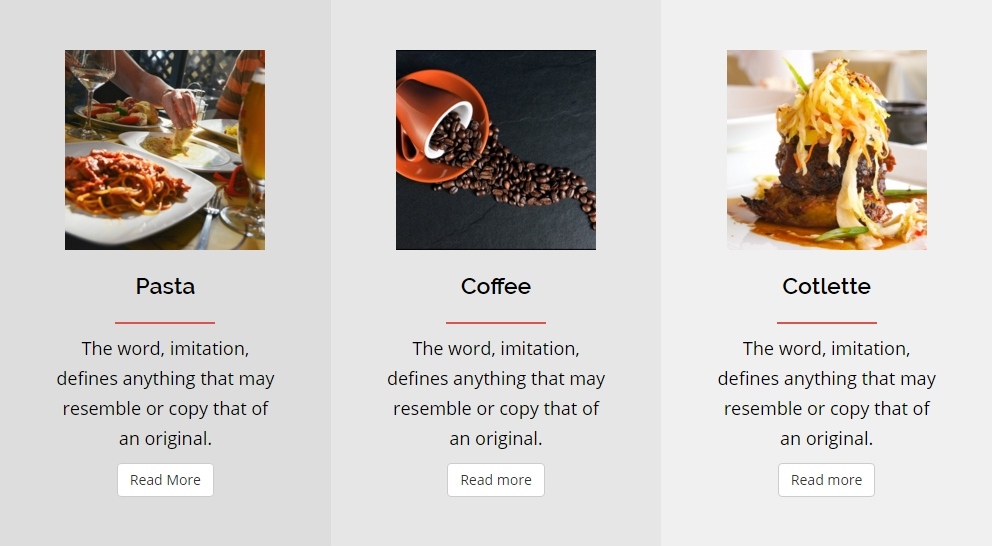Open the spilled coffee beans image

496,150
